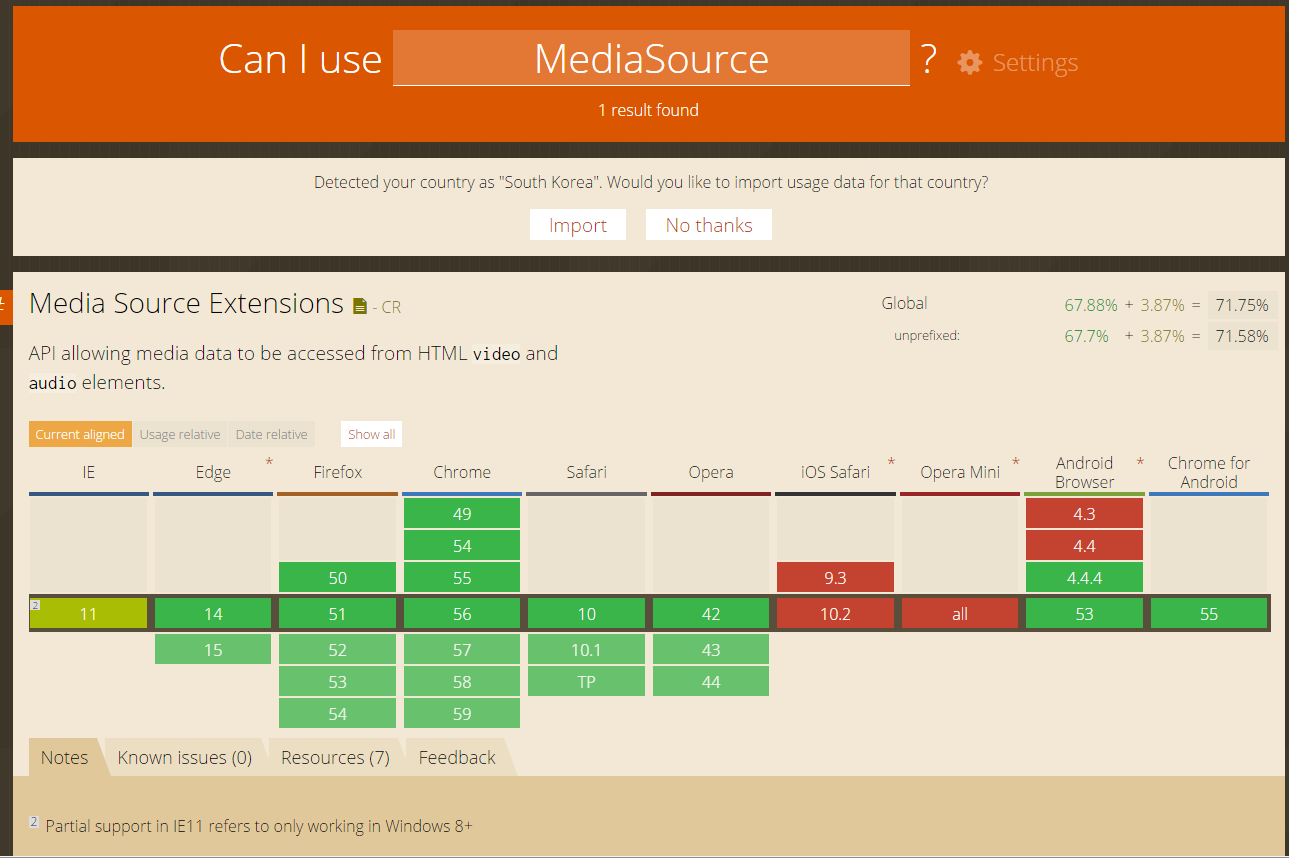Select the Android Browser 4.4.4 cell
1289x858 pixels.
(1084, 578)
